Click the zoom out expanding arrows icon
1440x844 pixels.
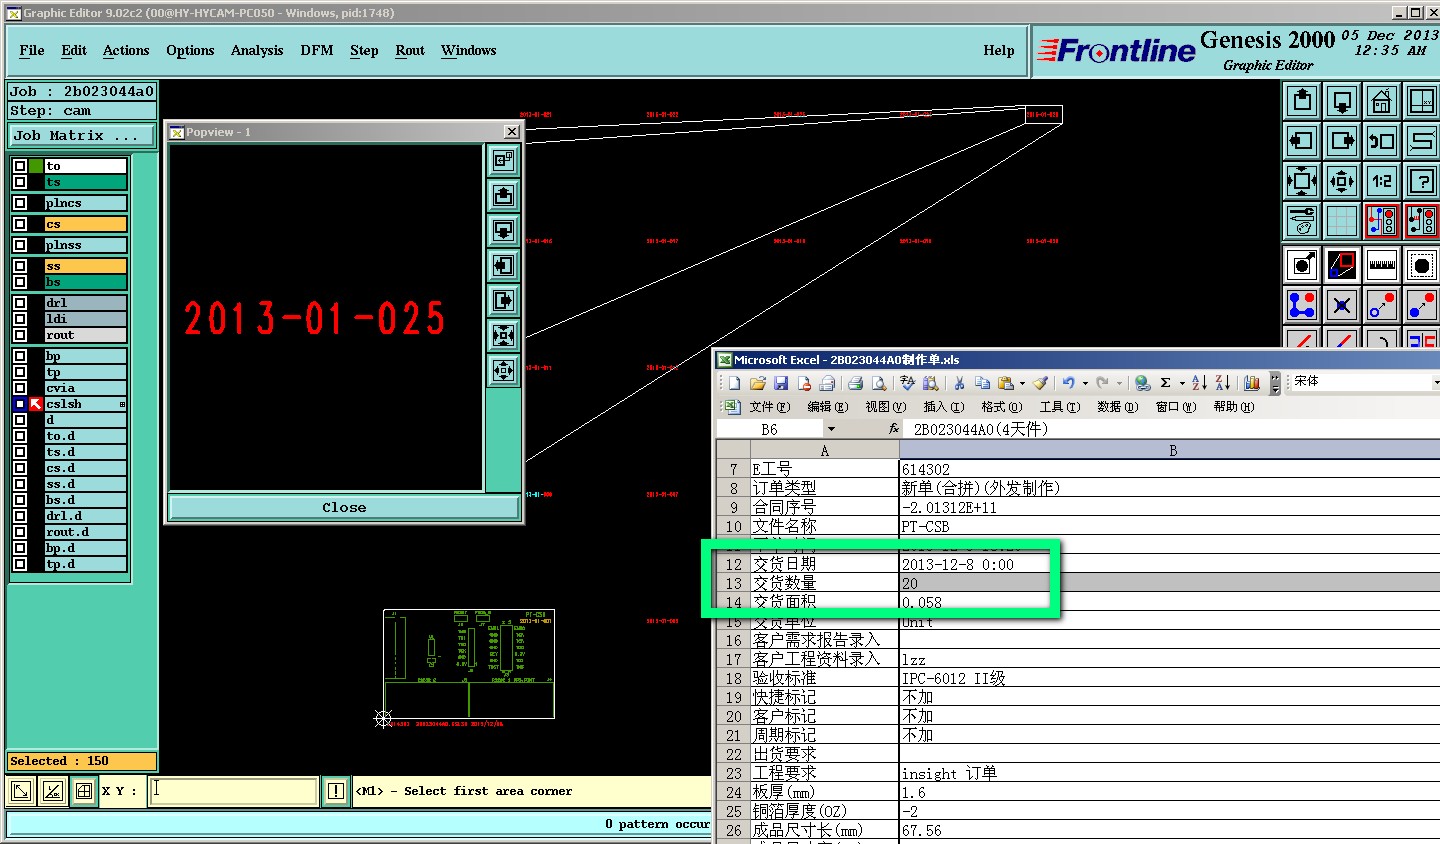click(1302, 181)
